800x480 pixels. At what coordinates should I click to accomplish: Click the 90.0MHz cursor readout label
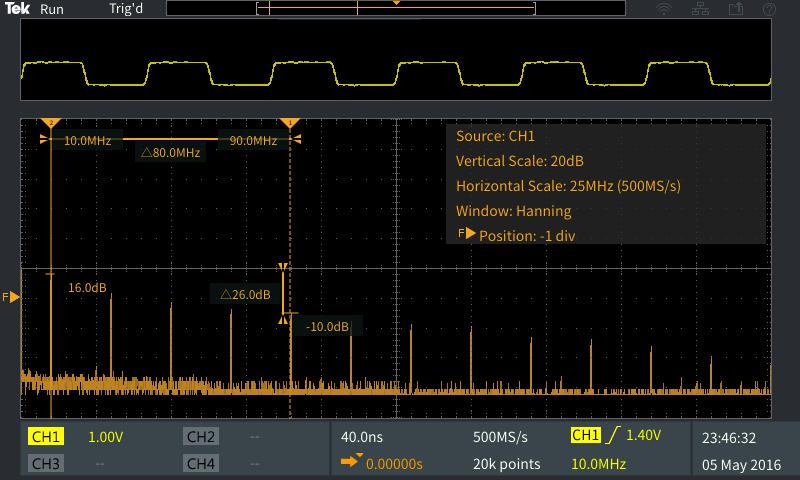[253, 141]
